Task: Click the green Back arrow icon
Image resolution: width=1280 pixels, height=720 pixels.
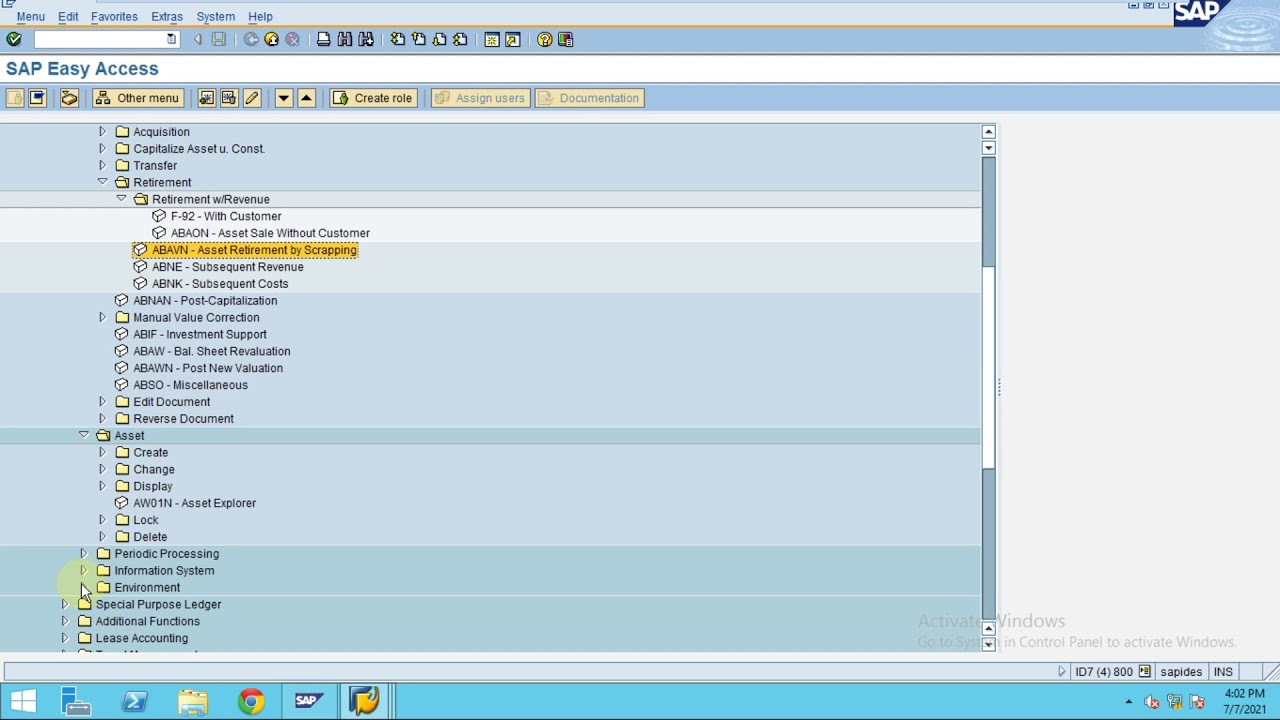Action: pyautogui.click(x=251, y=39)
